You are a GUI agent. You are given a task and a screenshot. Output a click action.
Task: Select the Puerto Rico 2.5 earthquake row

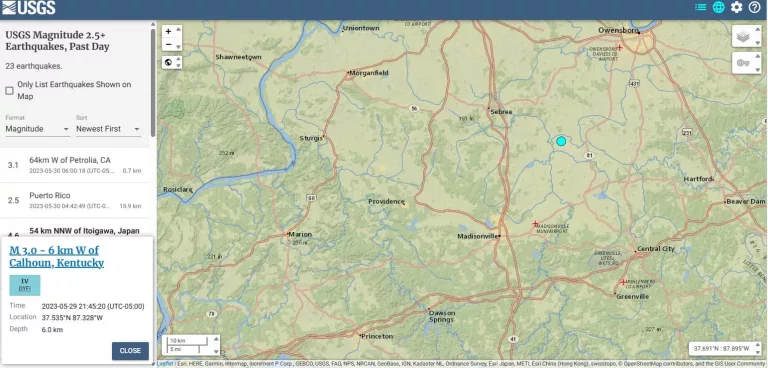coord(74,200)
